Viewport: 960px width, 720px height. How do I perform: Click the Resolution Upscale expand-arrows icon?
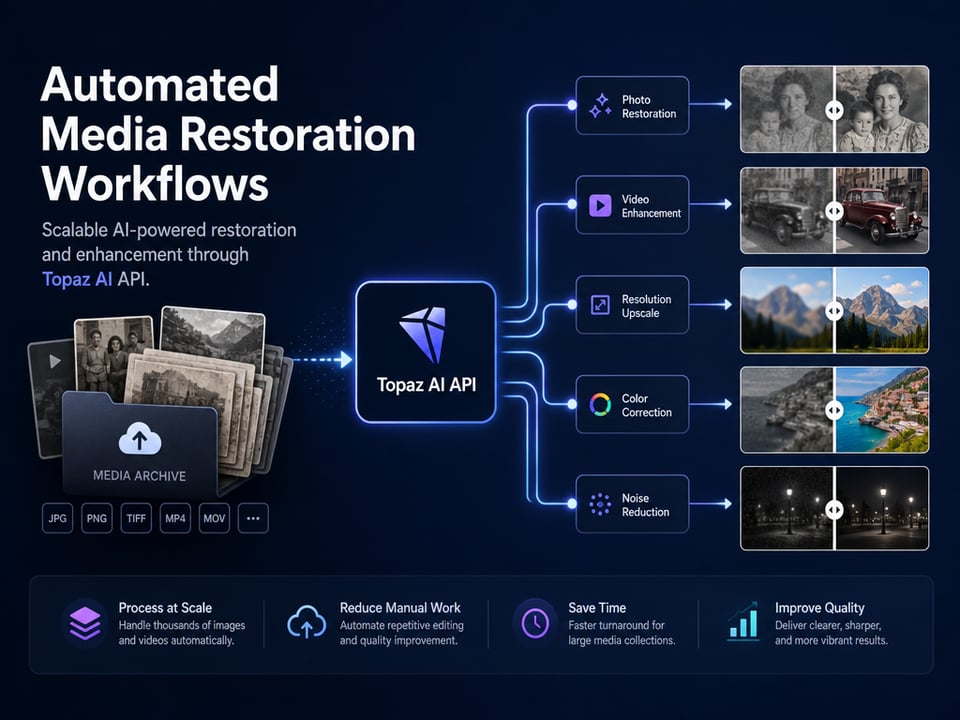600,305
